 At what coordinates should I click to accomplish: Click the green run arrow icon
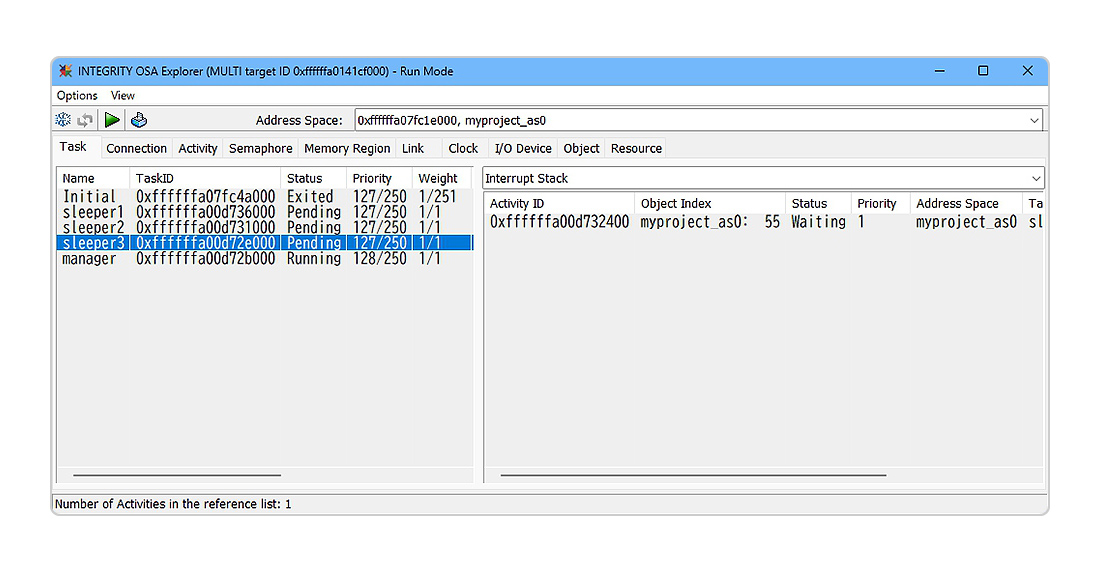[x=112, y=120]
